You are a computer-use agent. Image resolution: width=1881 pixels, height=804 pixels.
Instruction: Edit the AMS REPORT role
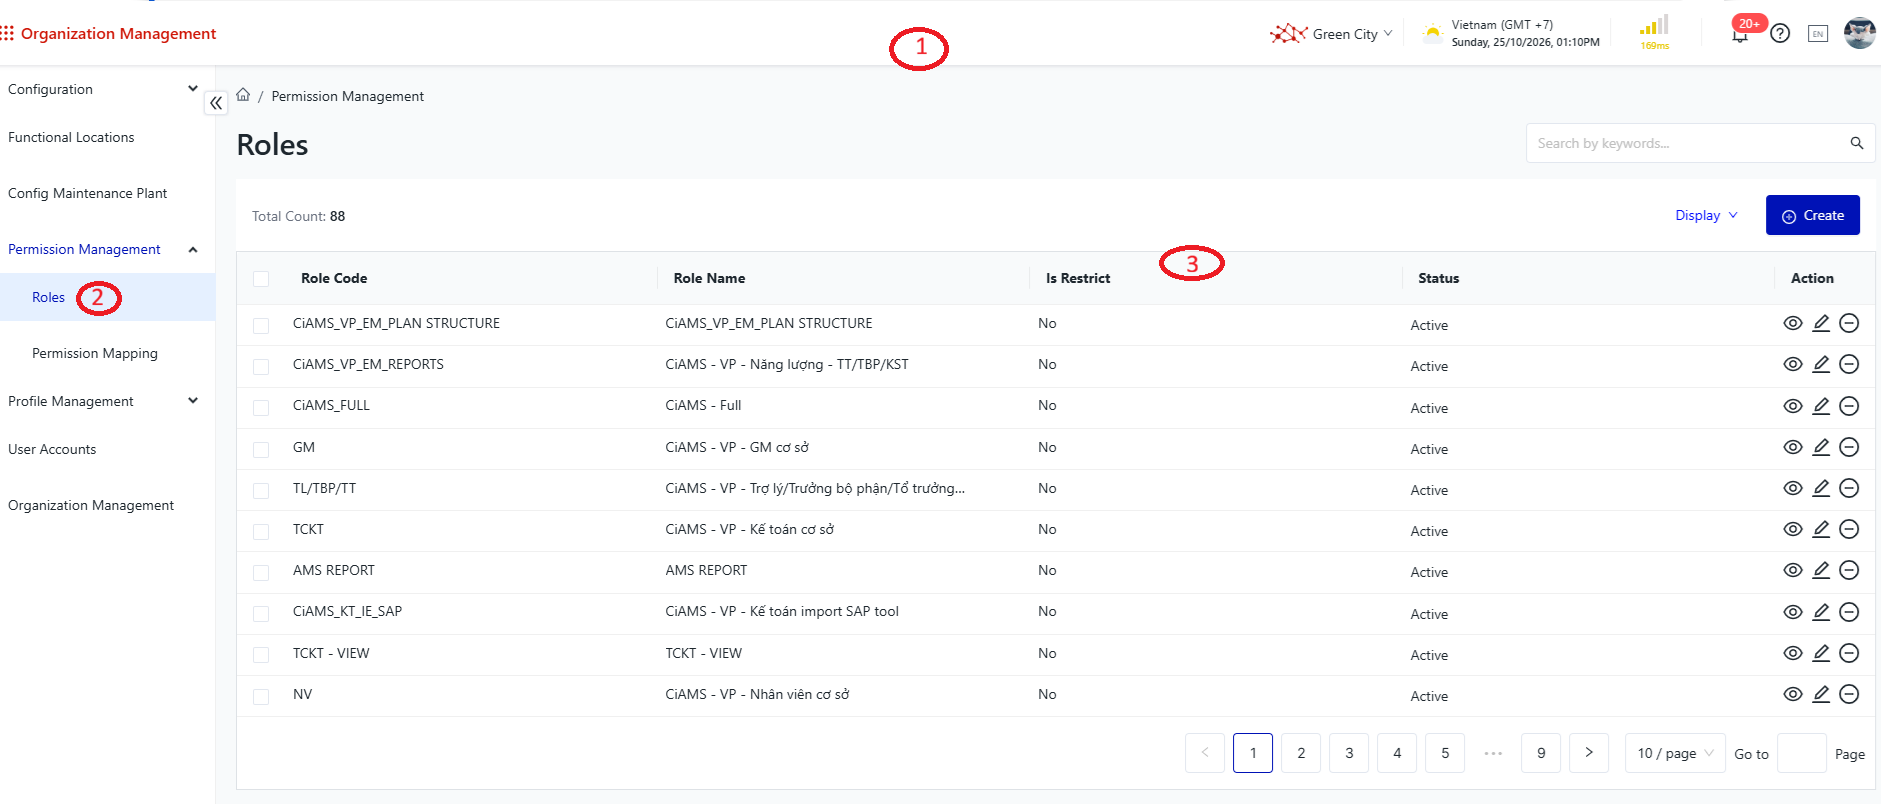1821,570
